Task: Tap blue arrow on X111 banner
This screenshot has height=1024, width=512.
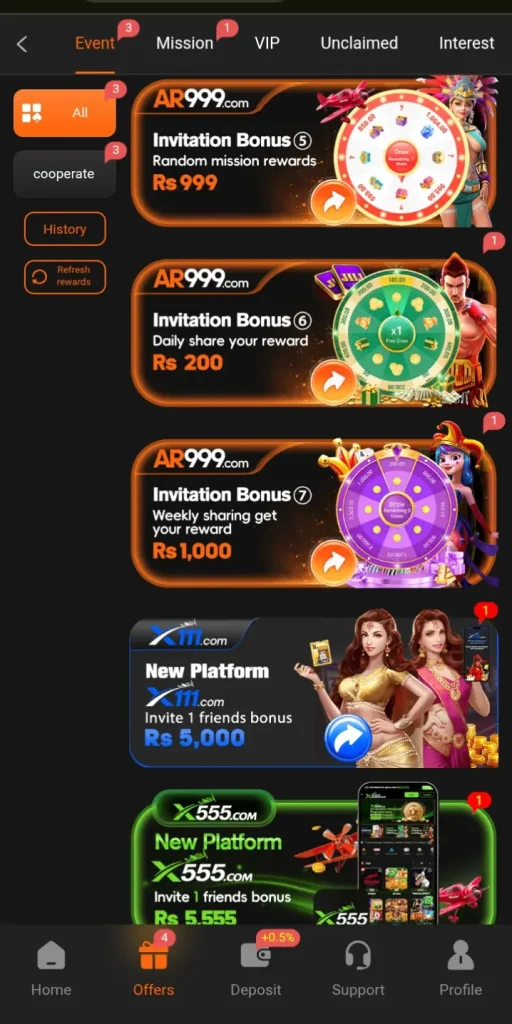Action: [347, 738]
